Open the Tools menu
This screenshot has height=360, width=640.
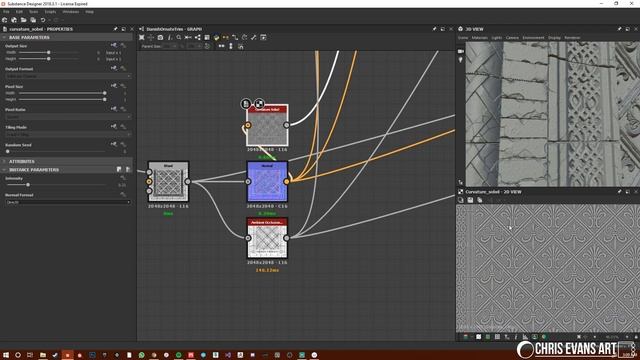(x=33, y=12)
